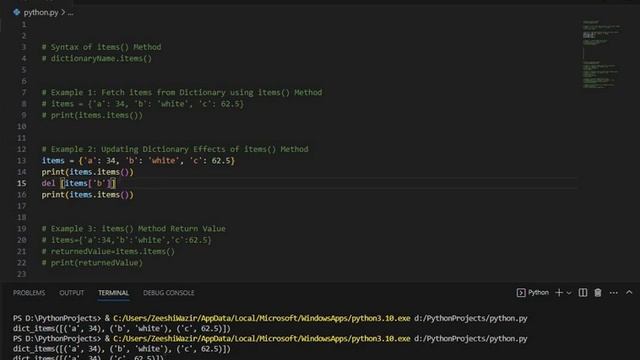Click the Example 3 comment heading
This screenshot has height=360, width=640.
pyautogui.click(x=133, y=229)
